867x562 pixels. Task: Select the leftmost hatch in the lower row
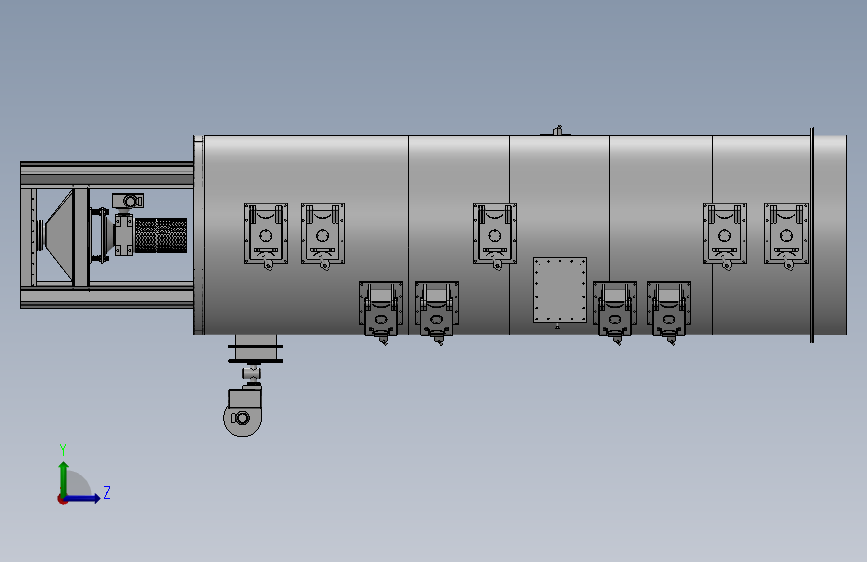click(x=381, y=311)
